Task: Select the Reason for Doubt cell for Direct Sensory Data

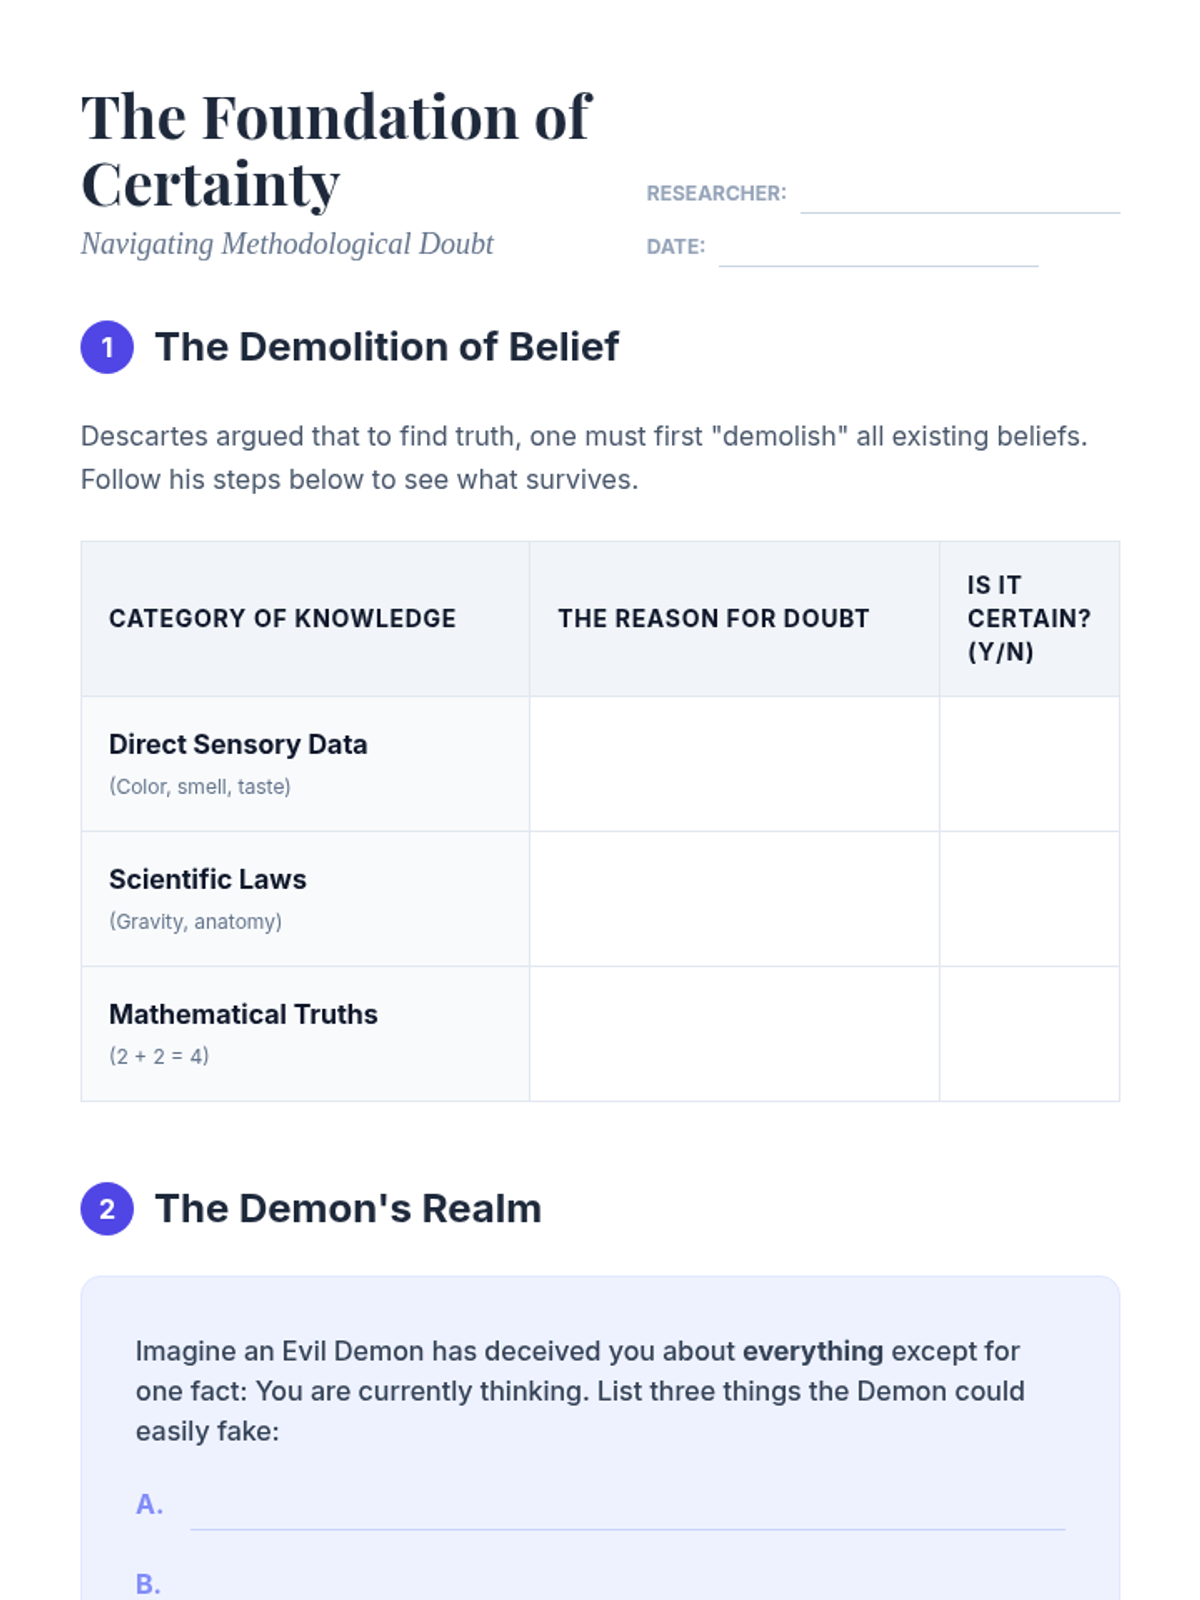Action: [734, 764]
